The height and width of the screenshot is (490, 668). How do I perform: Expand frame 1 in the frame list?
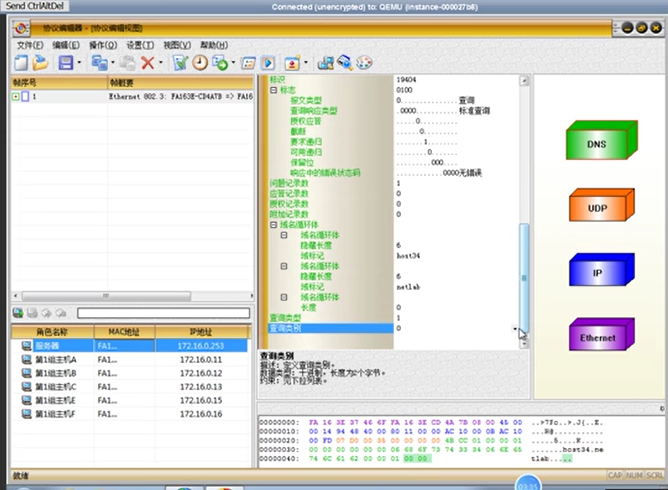pos(16,97)
